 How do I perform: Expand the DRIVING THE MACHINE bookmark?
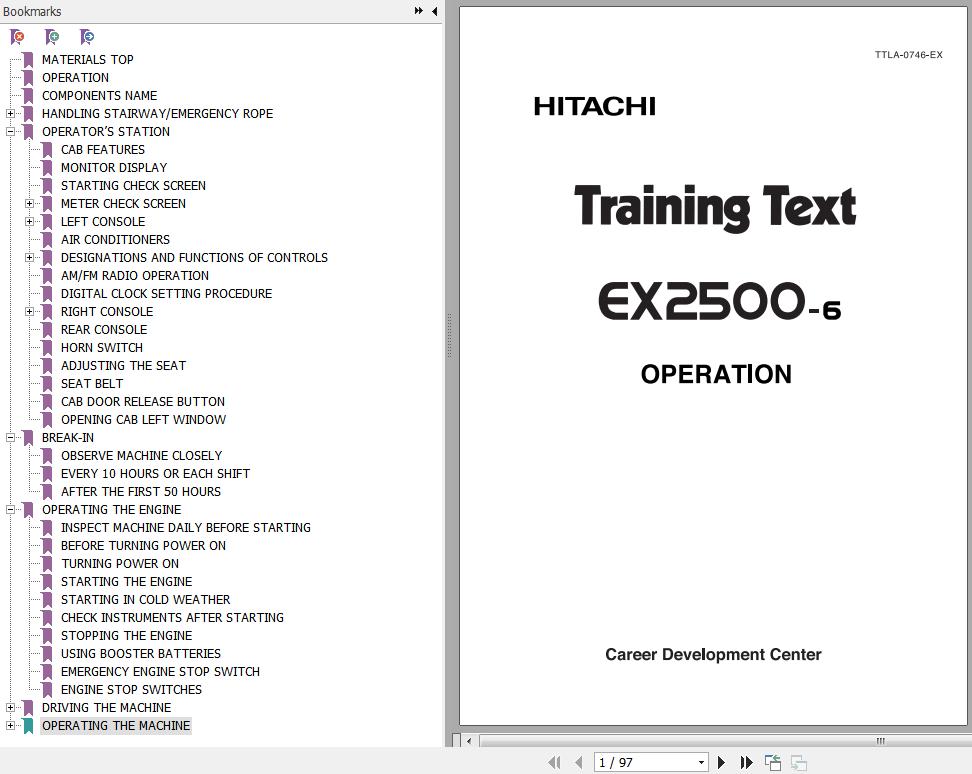tap(10, 707)
